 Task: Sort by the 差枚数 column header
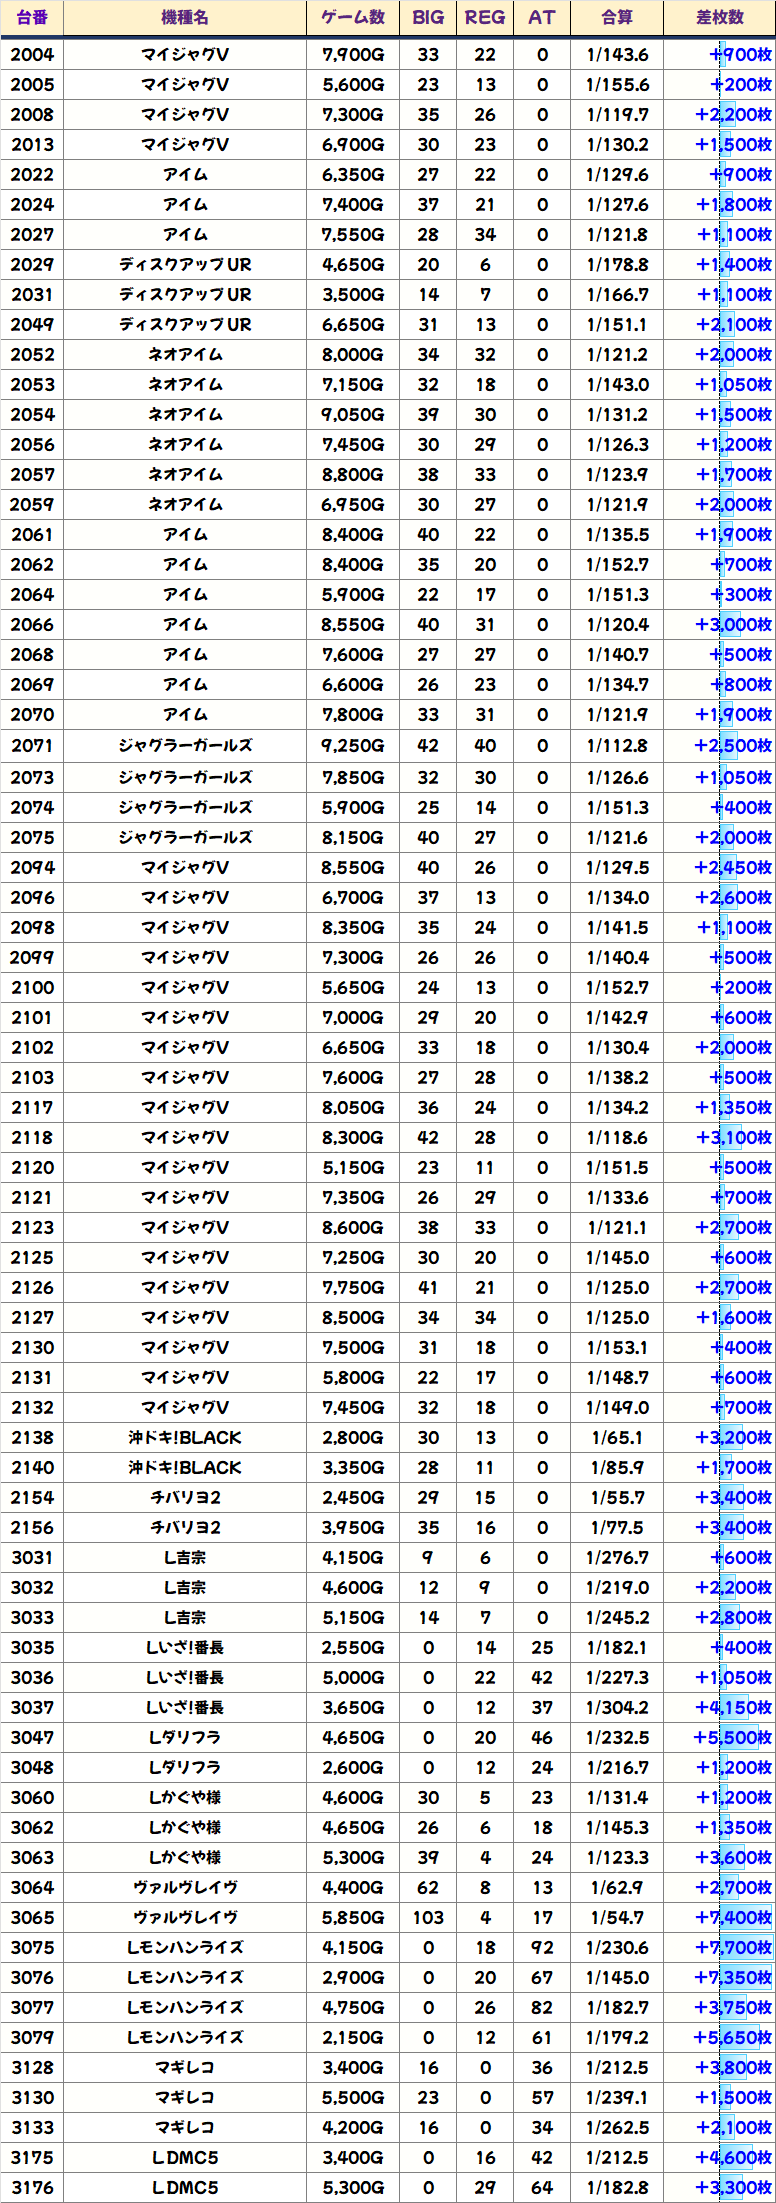pos(719,18)
